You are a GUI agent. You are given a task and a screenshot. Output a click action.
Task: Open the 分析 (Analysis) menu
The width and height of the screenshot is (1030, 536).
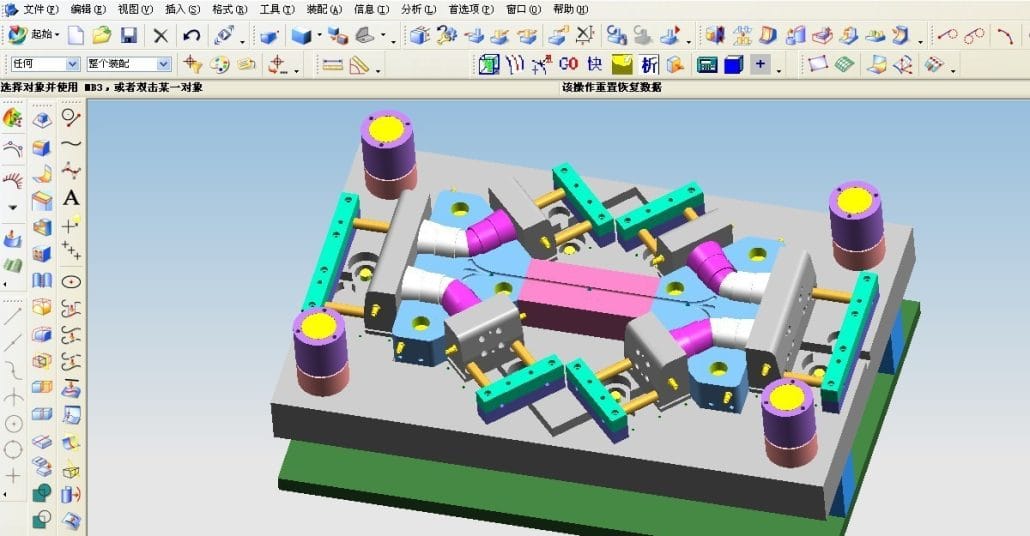tap(416, 9)
